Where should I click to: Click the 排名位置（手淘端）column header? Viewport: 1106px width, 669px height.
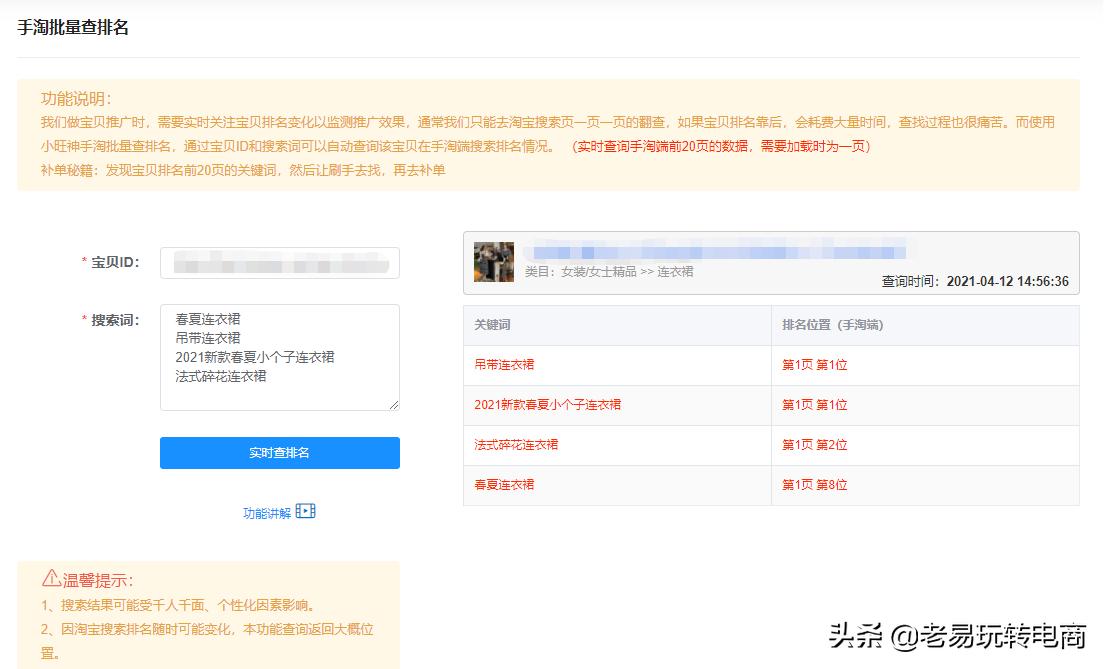(833, 326)
